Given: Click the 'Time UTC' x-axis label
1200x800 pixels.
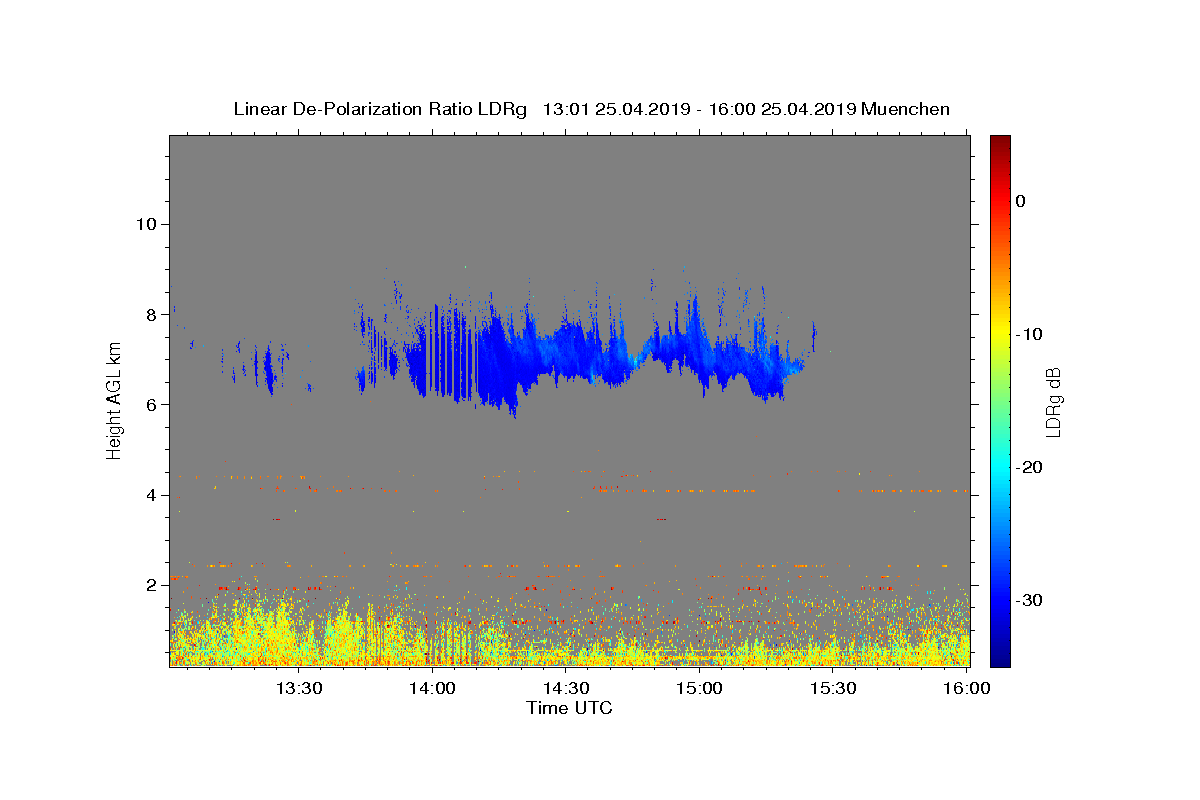Looking at the screenshot, I should (569, 708).
